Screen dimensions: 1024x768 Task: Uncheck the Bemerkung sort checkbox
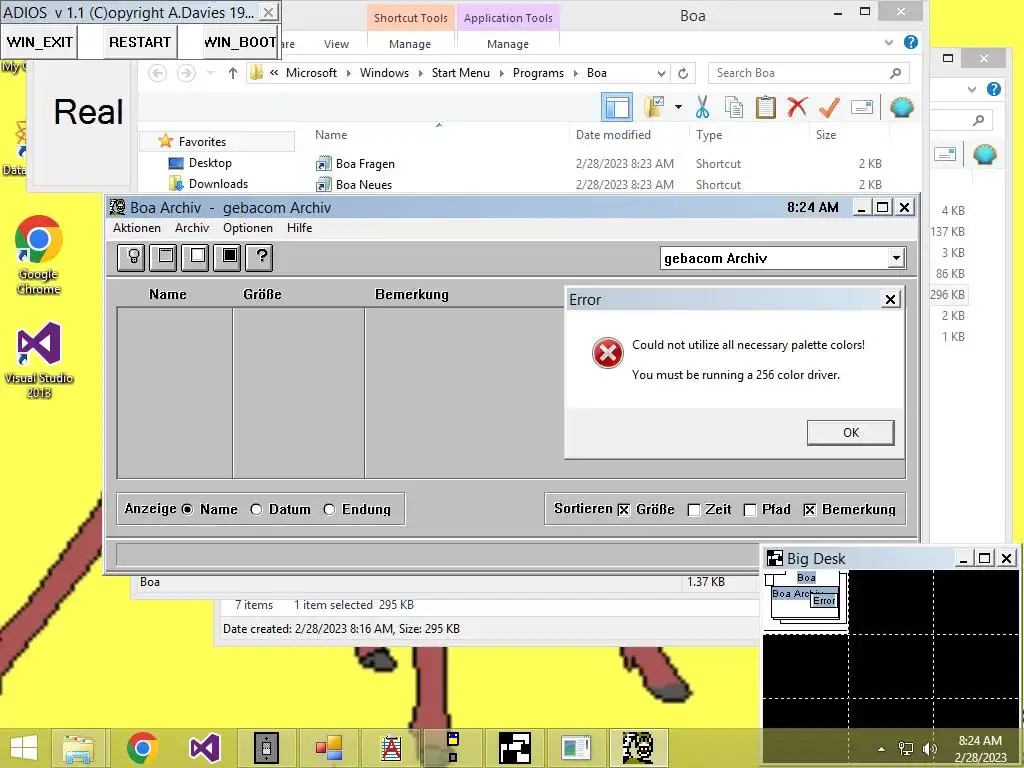click(810, 510)
